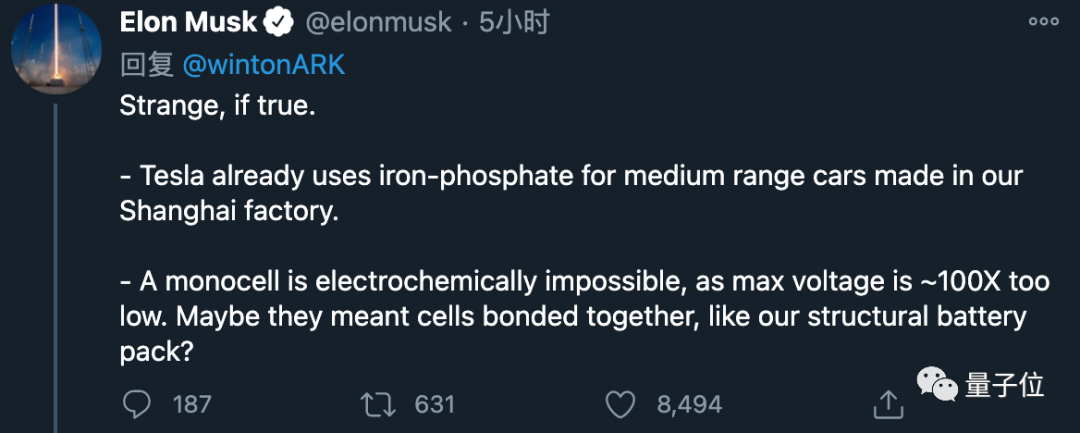Open the three-dot more options menu
The height and width of the screenshot is (433, 1080).
click(1043, 21)
